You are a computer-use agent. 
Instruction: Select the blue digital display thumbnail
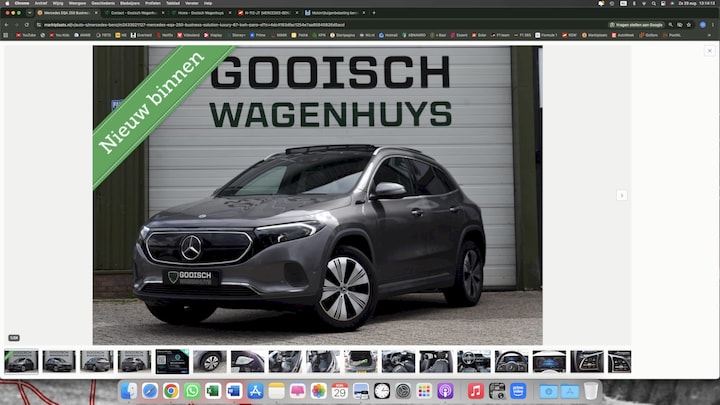coord(549,361)
